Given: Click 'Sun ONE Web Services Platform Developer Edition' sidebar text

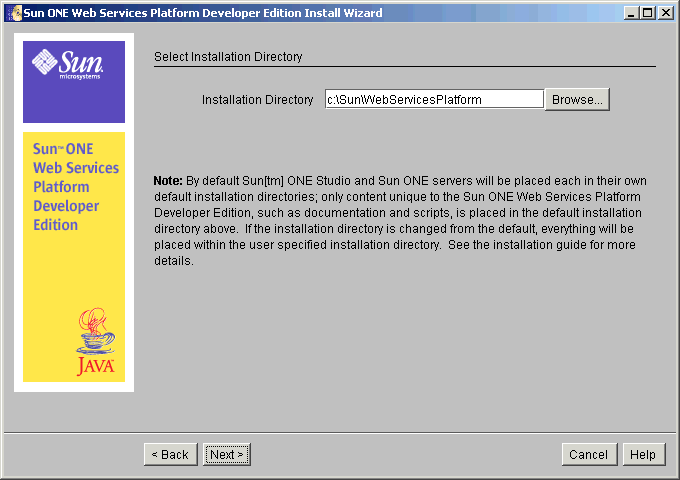Looking at the screenshot, I should pyautogui.click(x=75, y=187).
